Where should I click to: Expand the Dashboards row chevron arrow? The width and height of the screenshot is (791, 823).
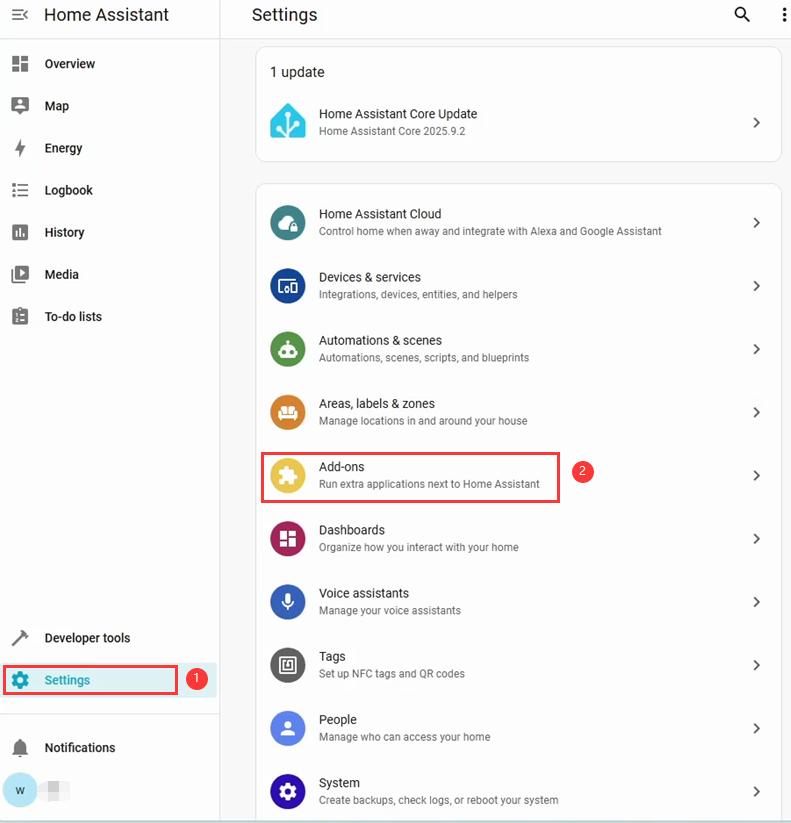pos(756,539)
